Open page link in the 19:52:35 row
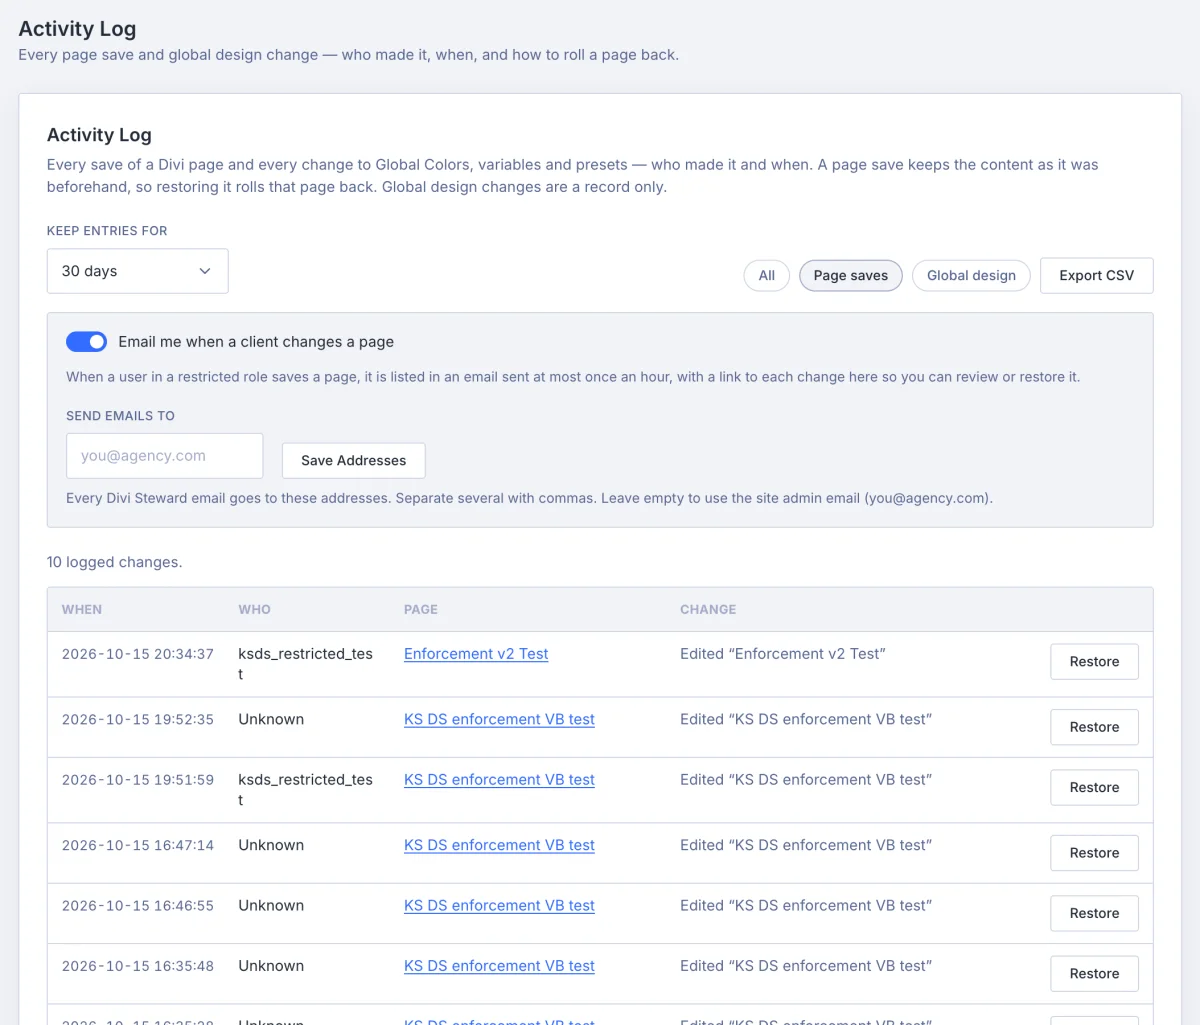1200x1025 pixels. 499,720
